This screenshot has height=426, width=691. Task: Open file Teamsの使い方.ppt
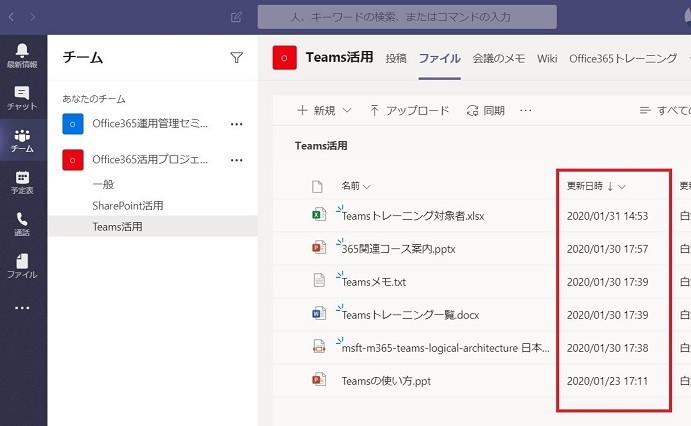click(x=386, y=381)
